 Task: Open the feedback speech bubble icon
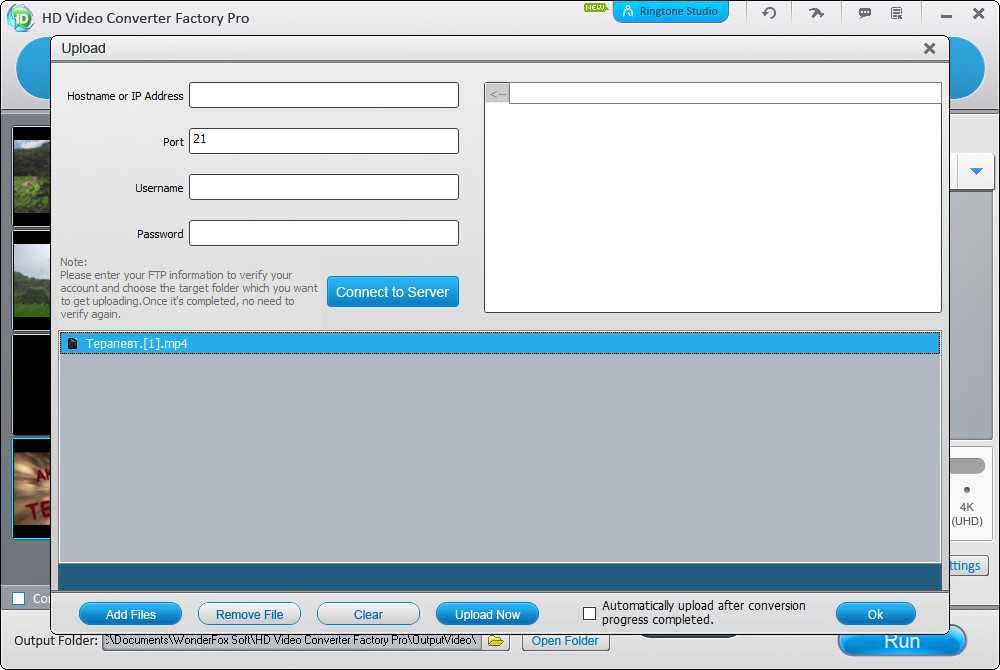[x=864, y=13]
